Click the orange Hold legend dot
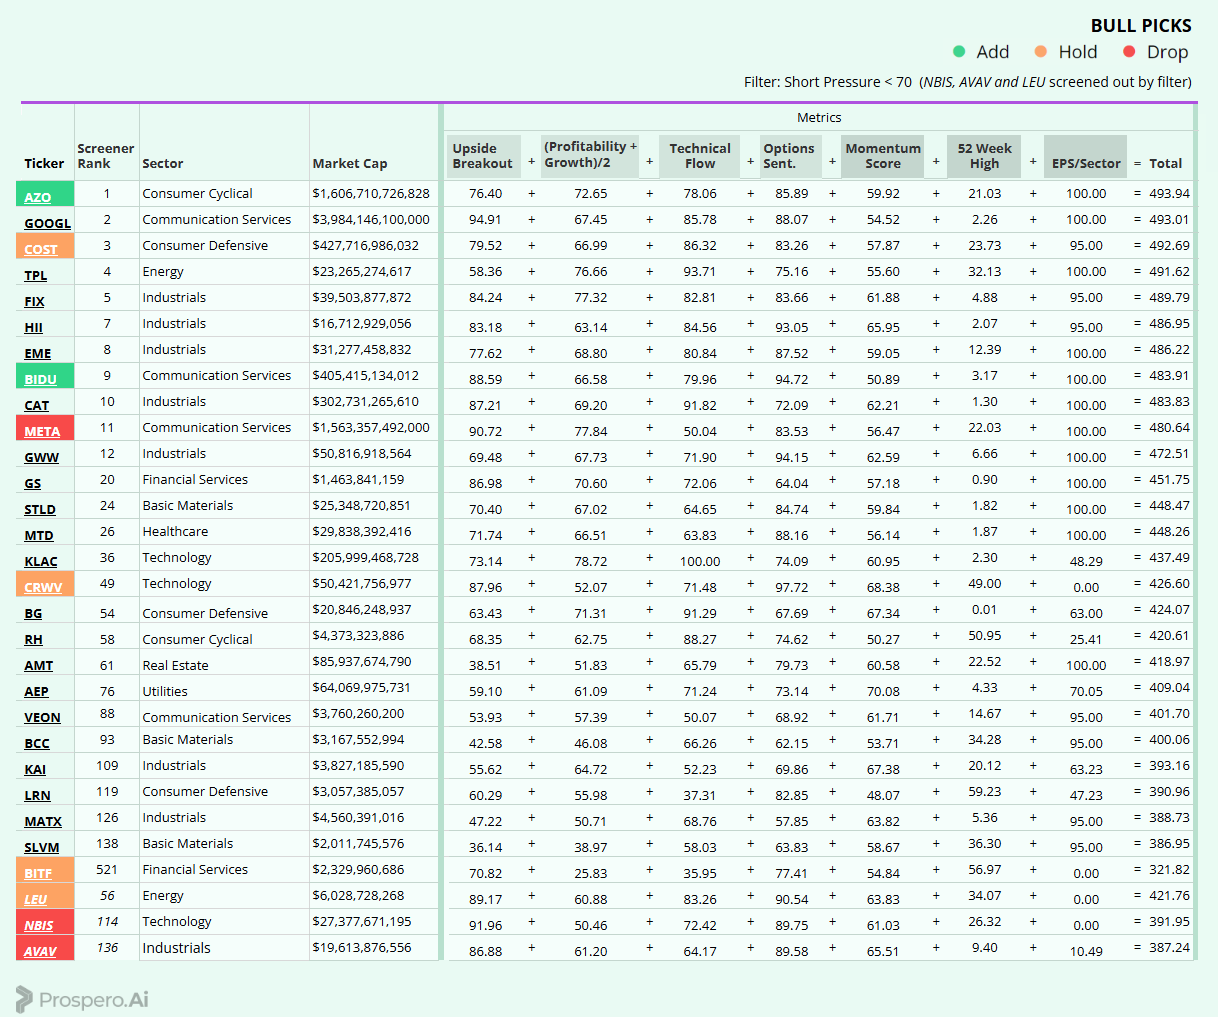The image size is (1218, 1017). [1041, 52]
